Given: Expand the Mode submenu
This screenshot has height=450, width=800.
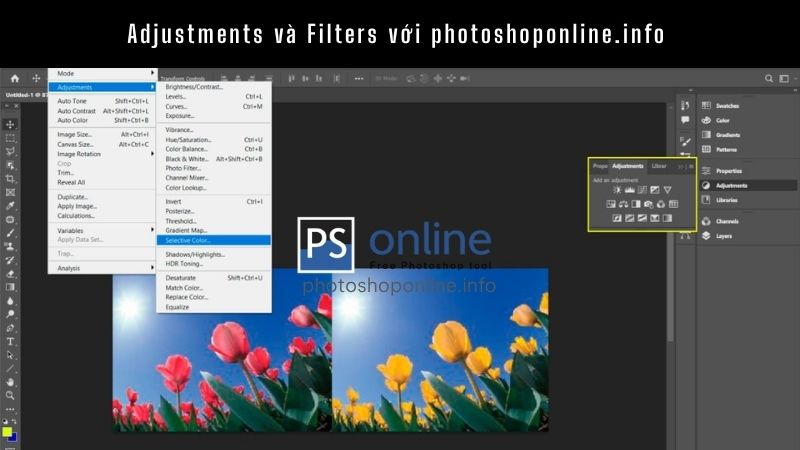Looking at the screenshot, I should (103, 73).
